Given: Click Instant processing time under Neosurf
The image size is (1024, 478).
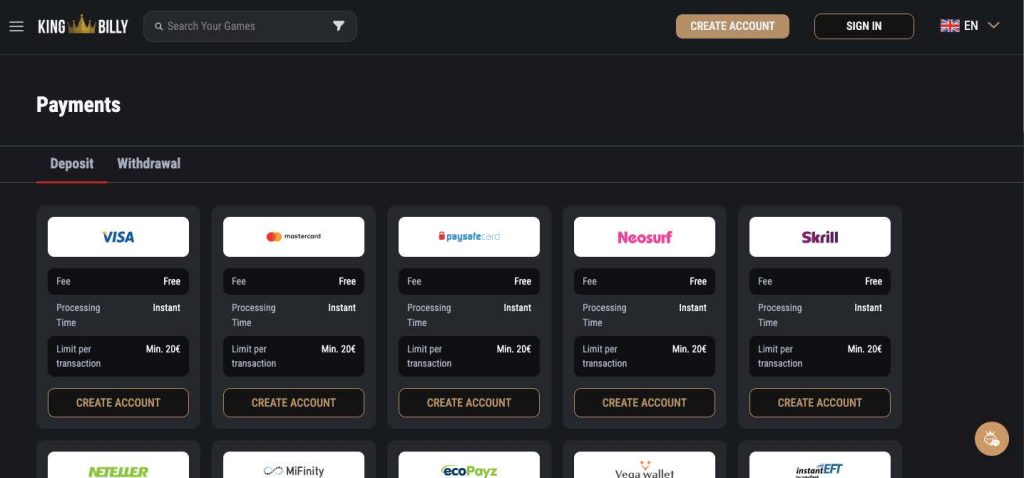Looking at the screenshot, I should pos(693,308).
